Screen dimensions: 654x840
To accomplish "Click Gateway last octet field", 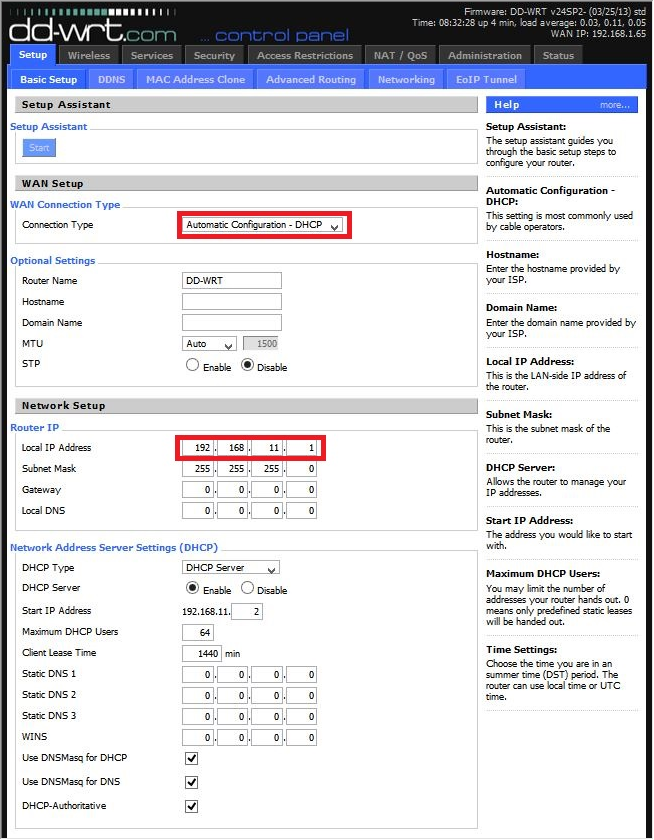I will tap(301, 490).
